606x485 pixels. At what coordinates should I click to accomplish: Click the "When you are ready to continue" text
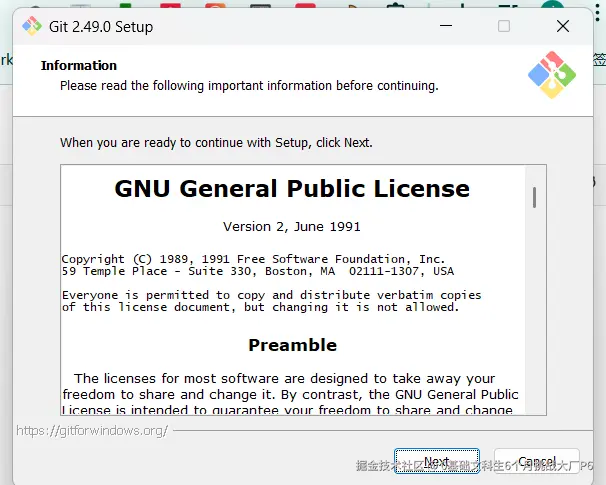pos(216,143)
